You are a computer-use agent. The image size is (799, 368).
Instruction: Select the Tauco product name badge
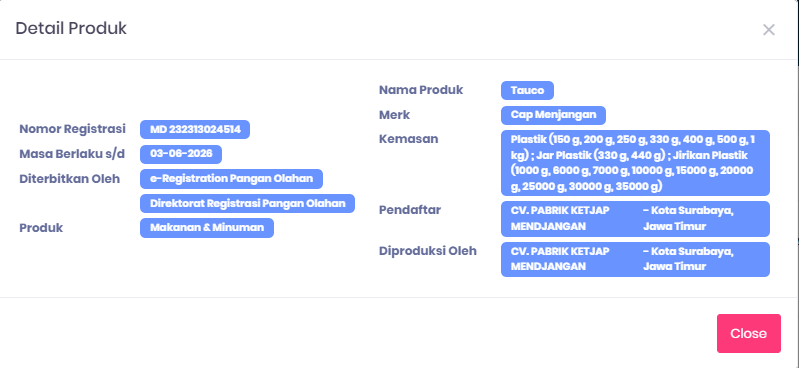[527, 91]
